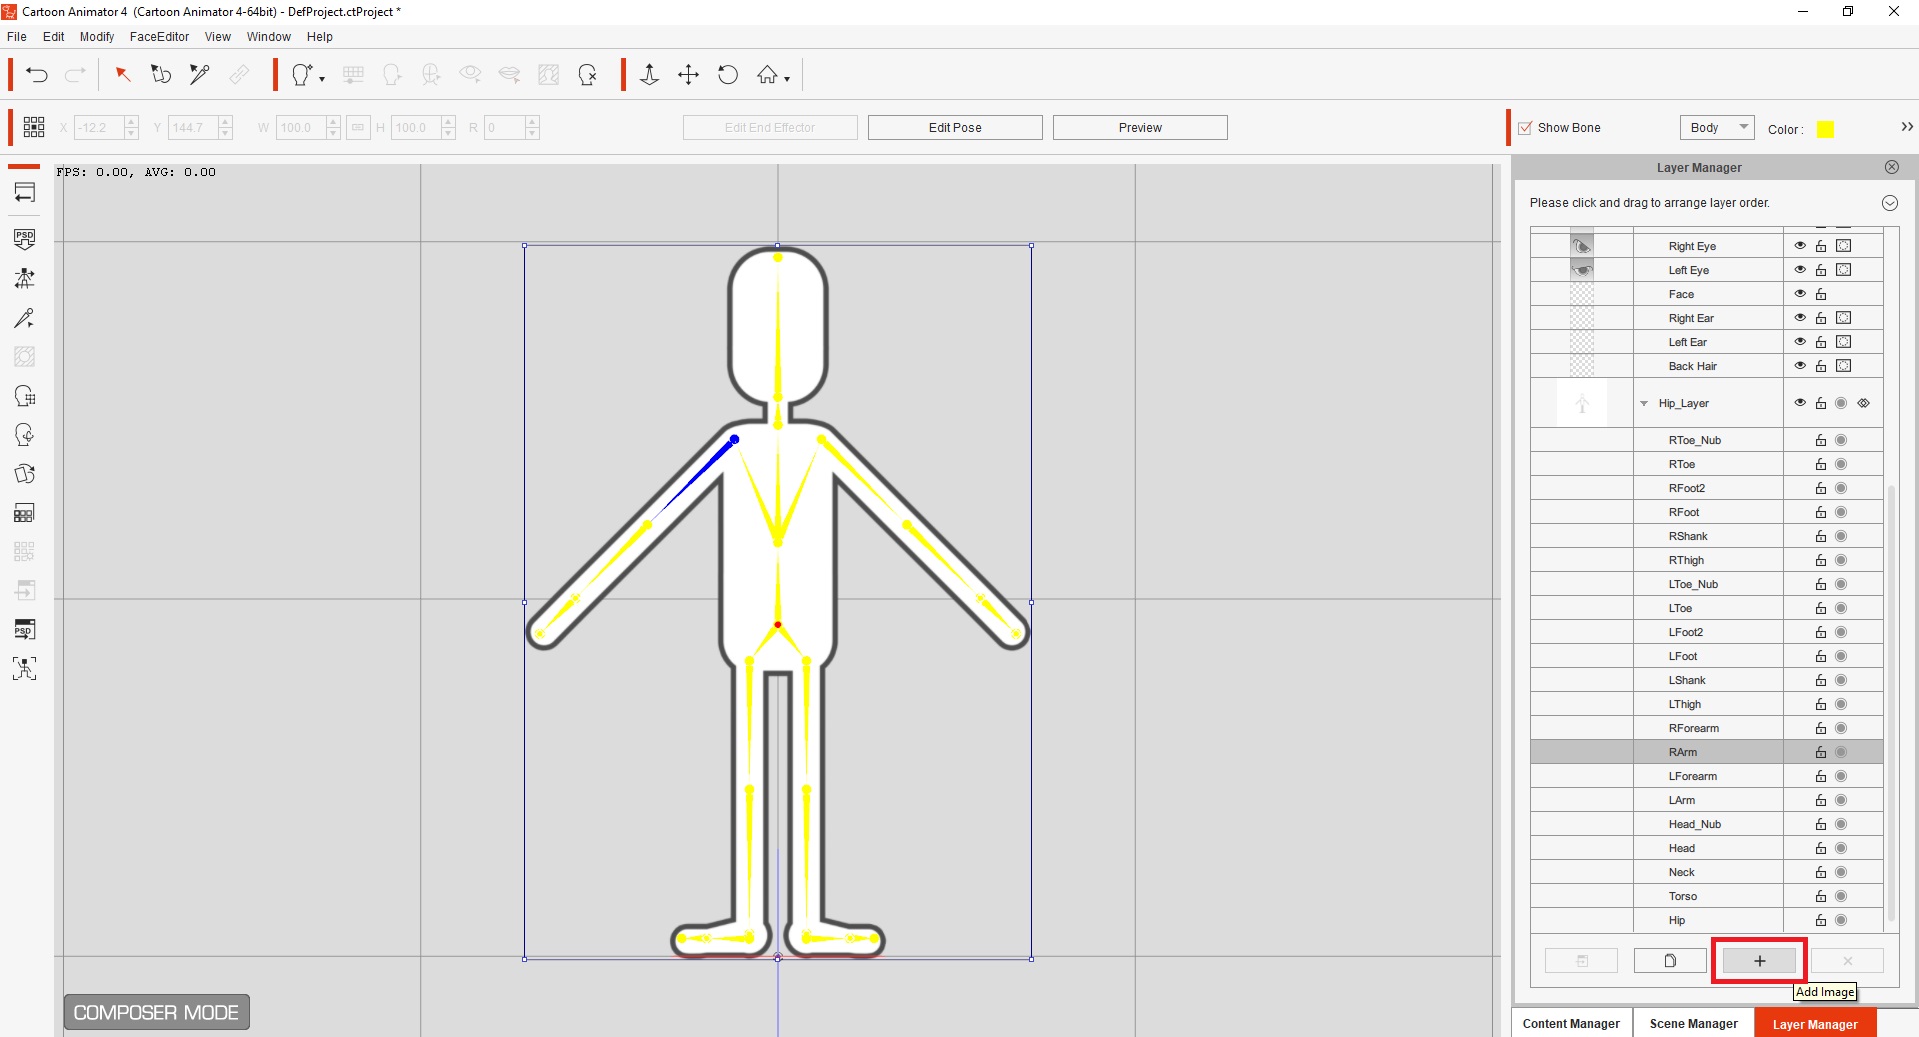The width and height of the screenshot is (1919, 1037).
Task: Open the File menu
Action: [x=17, y=37]
